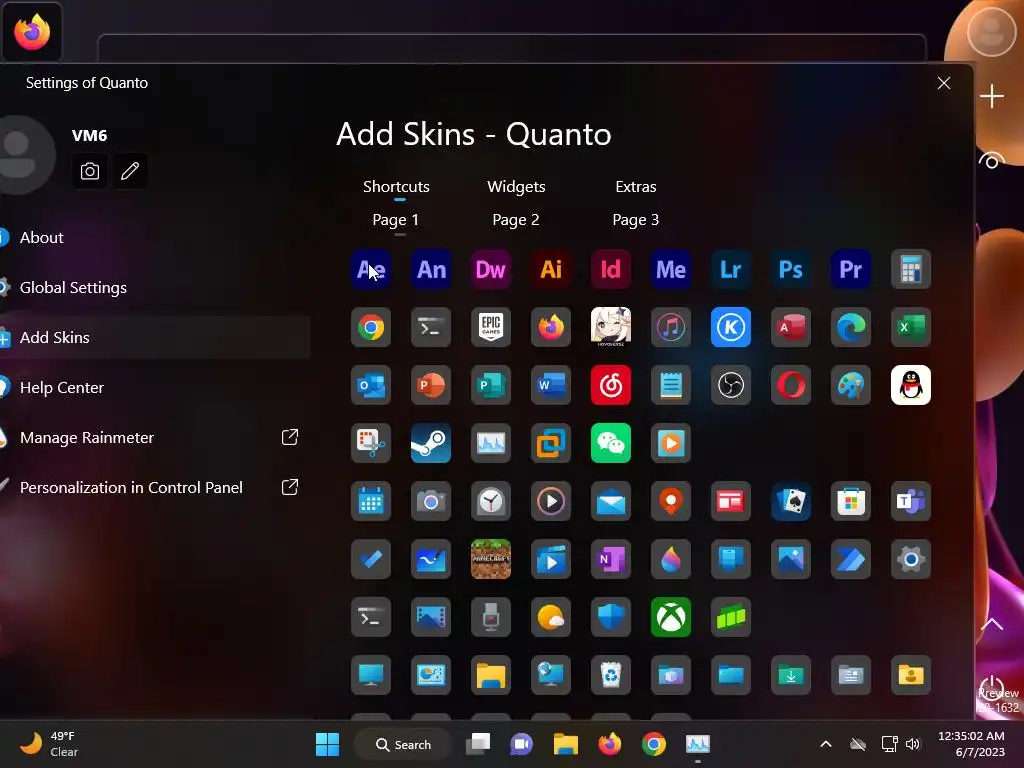Viewport: 1024px width, 768px height.
Task: Pick the Maps location pin shortcut
Action: 671,501
